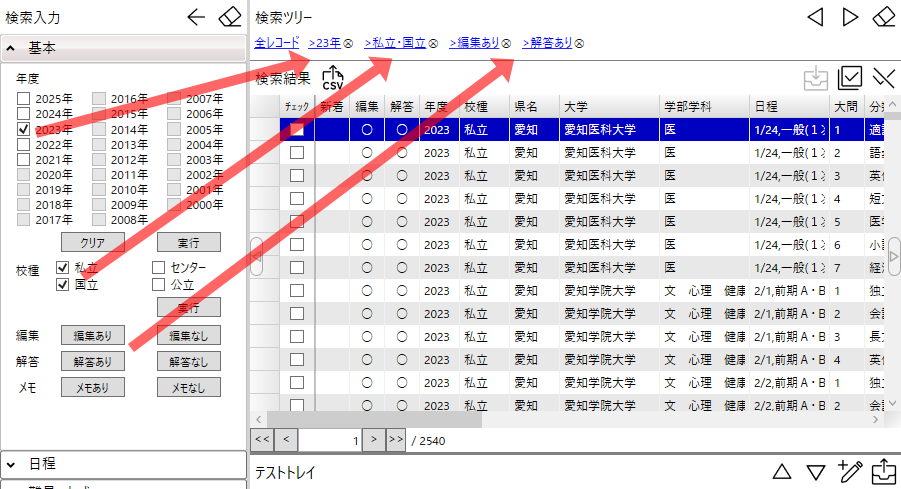Image resolution: width=901 pixels, height=489 pixels.
Task: Click the 編集なし button
Action: point(188,336)
